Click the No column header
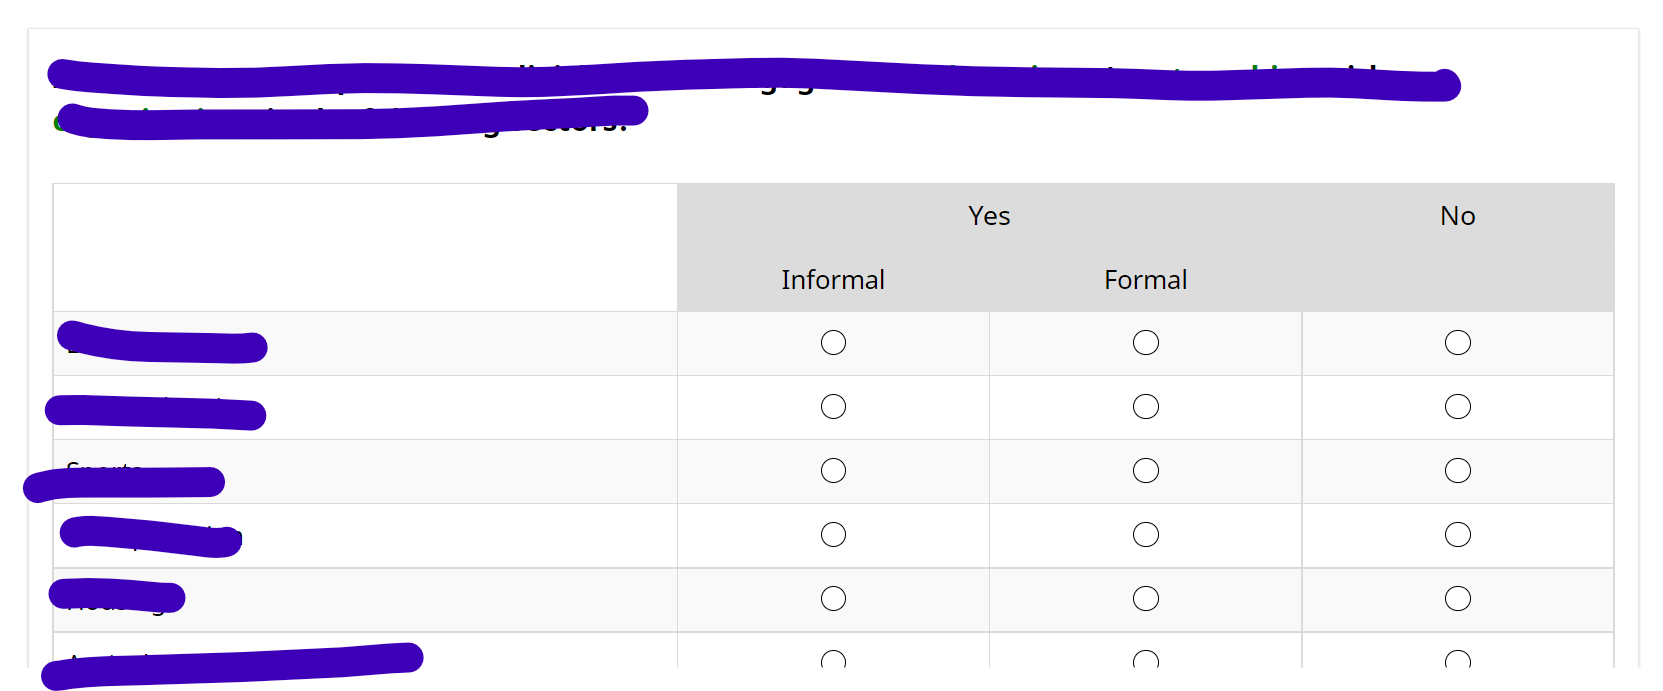Viewport: 1663px width, 691px height. point(1458,216)
